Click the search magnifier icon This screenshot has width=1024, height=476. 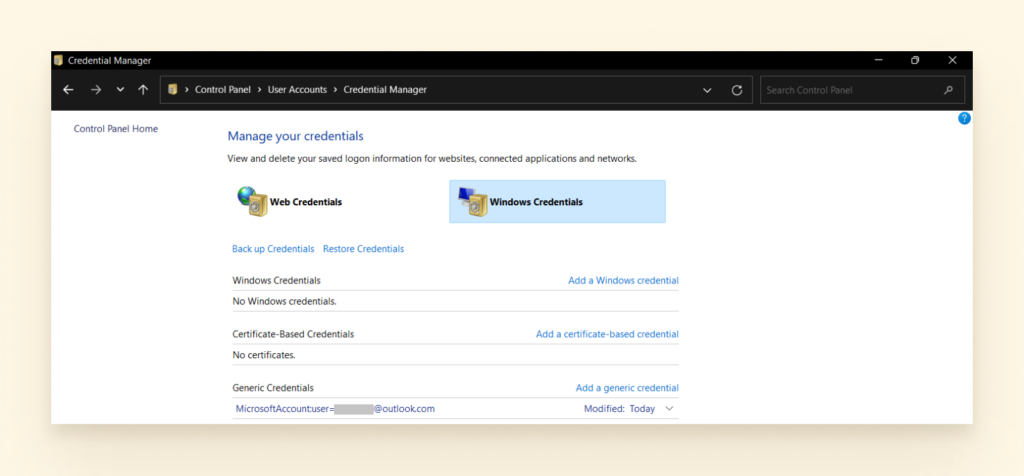948,90
